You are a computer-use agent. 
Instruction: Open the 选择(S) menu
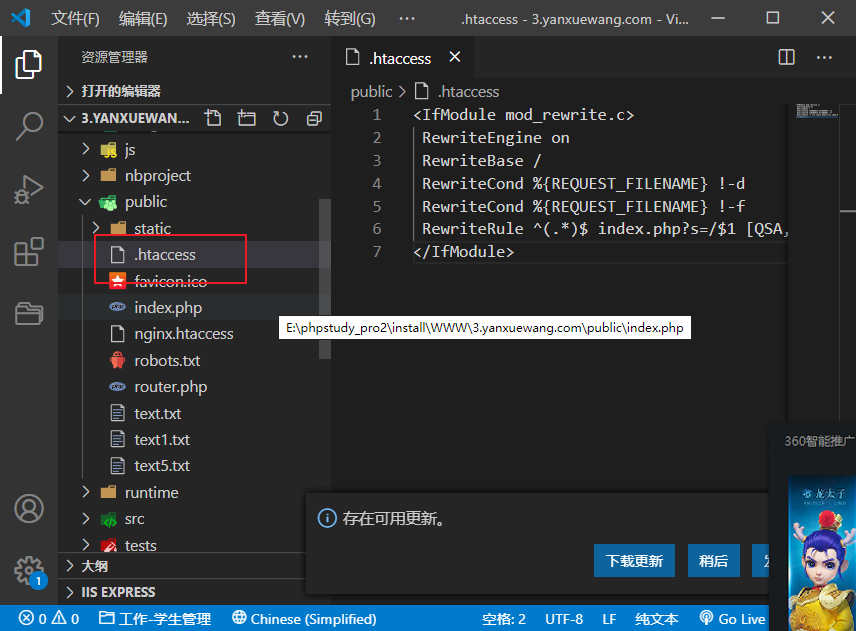pyautogui.click(x=211, y=19)
